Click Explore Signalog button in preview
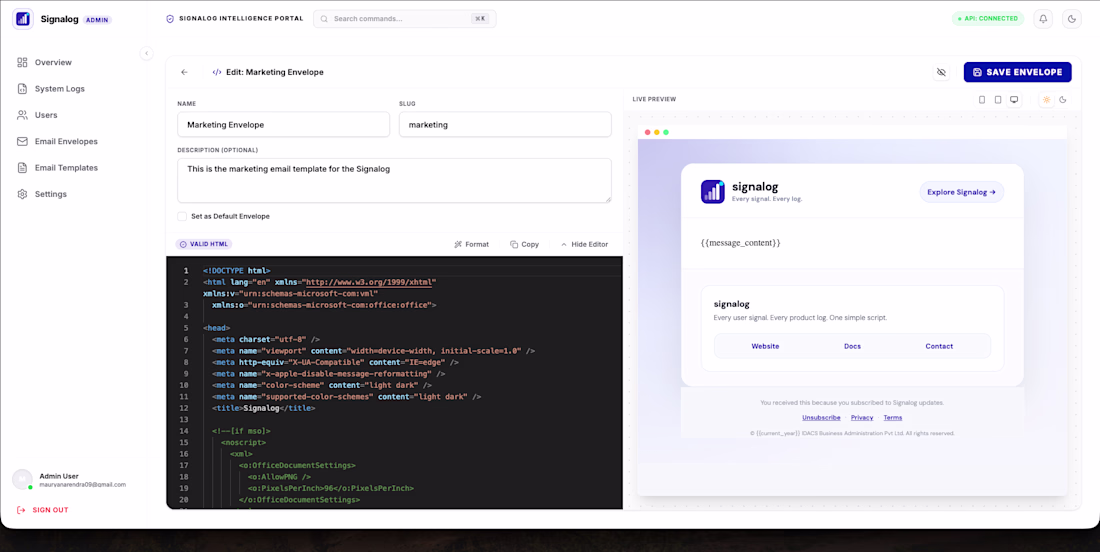Viewport: 1100px width, 552px height. (x=961, y=192)
